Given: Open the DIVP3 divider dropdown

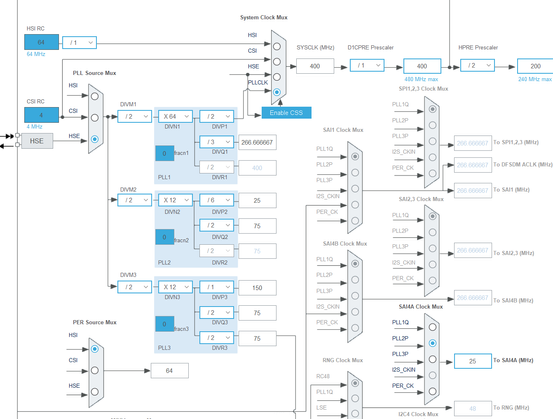Looking at the screenshot, I should (x=217, y=287).
